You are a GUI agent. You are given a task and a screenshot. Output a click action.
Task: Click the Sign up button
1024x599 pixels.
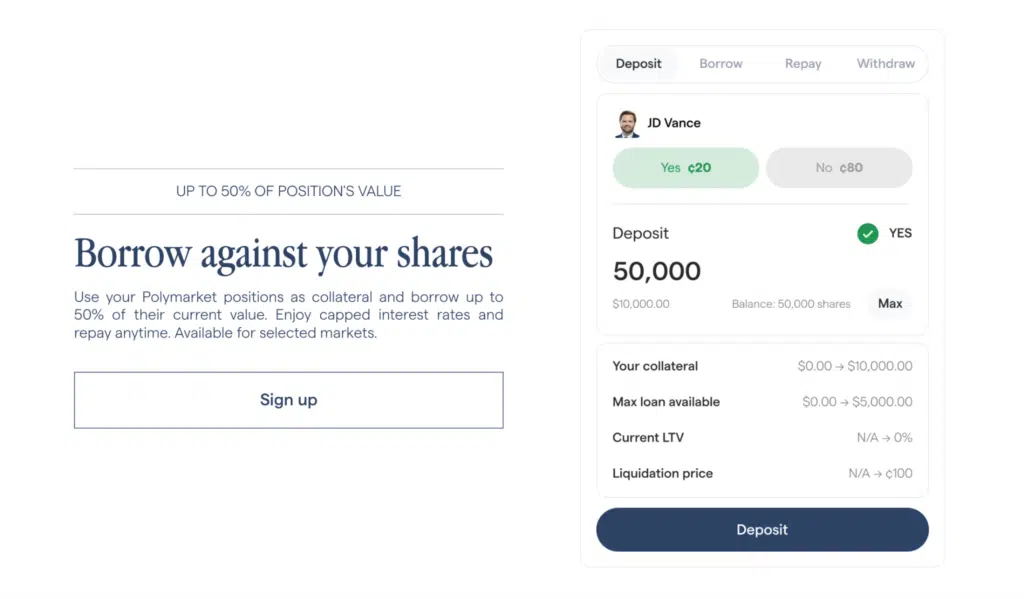[288, 400]
